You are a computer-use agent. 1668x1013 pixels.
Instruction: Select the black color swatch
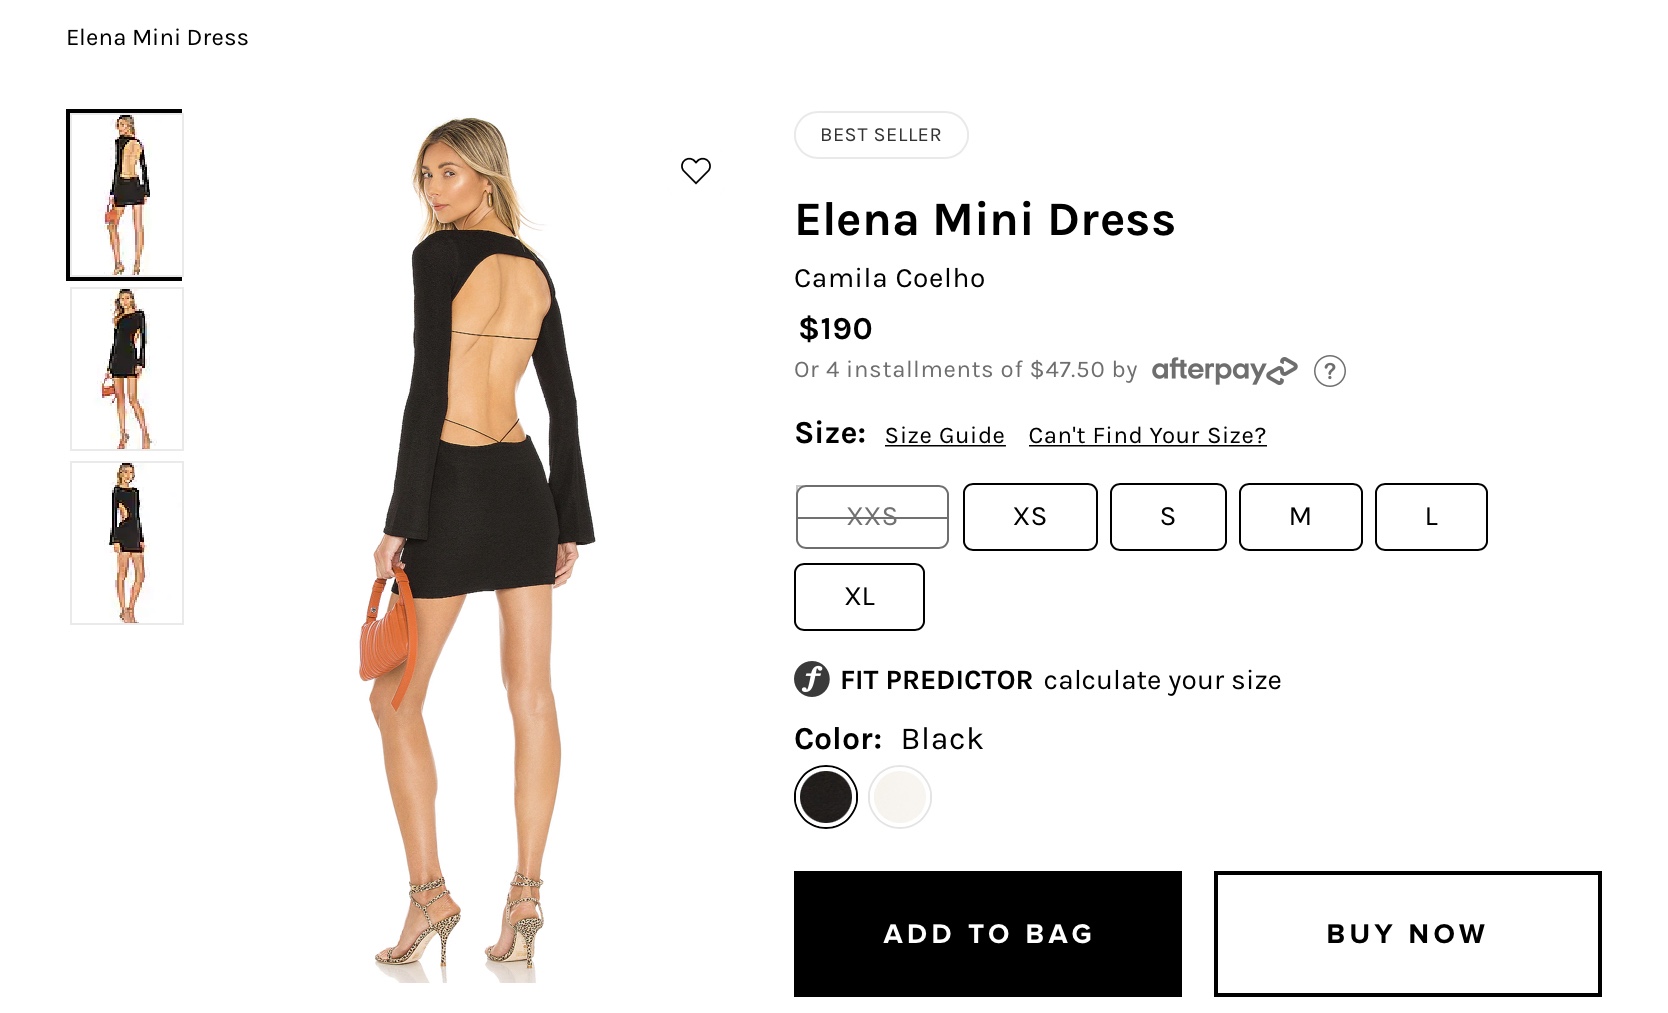click(826, 797)
